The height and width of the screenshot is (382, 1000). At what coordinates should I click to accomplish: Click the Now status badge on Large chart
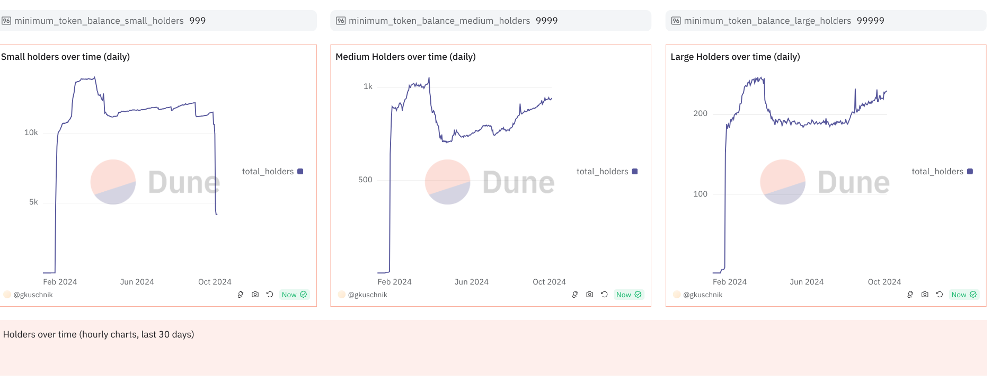(x=964, y=295)
